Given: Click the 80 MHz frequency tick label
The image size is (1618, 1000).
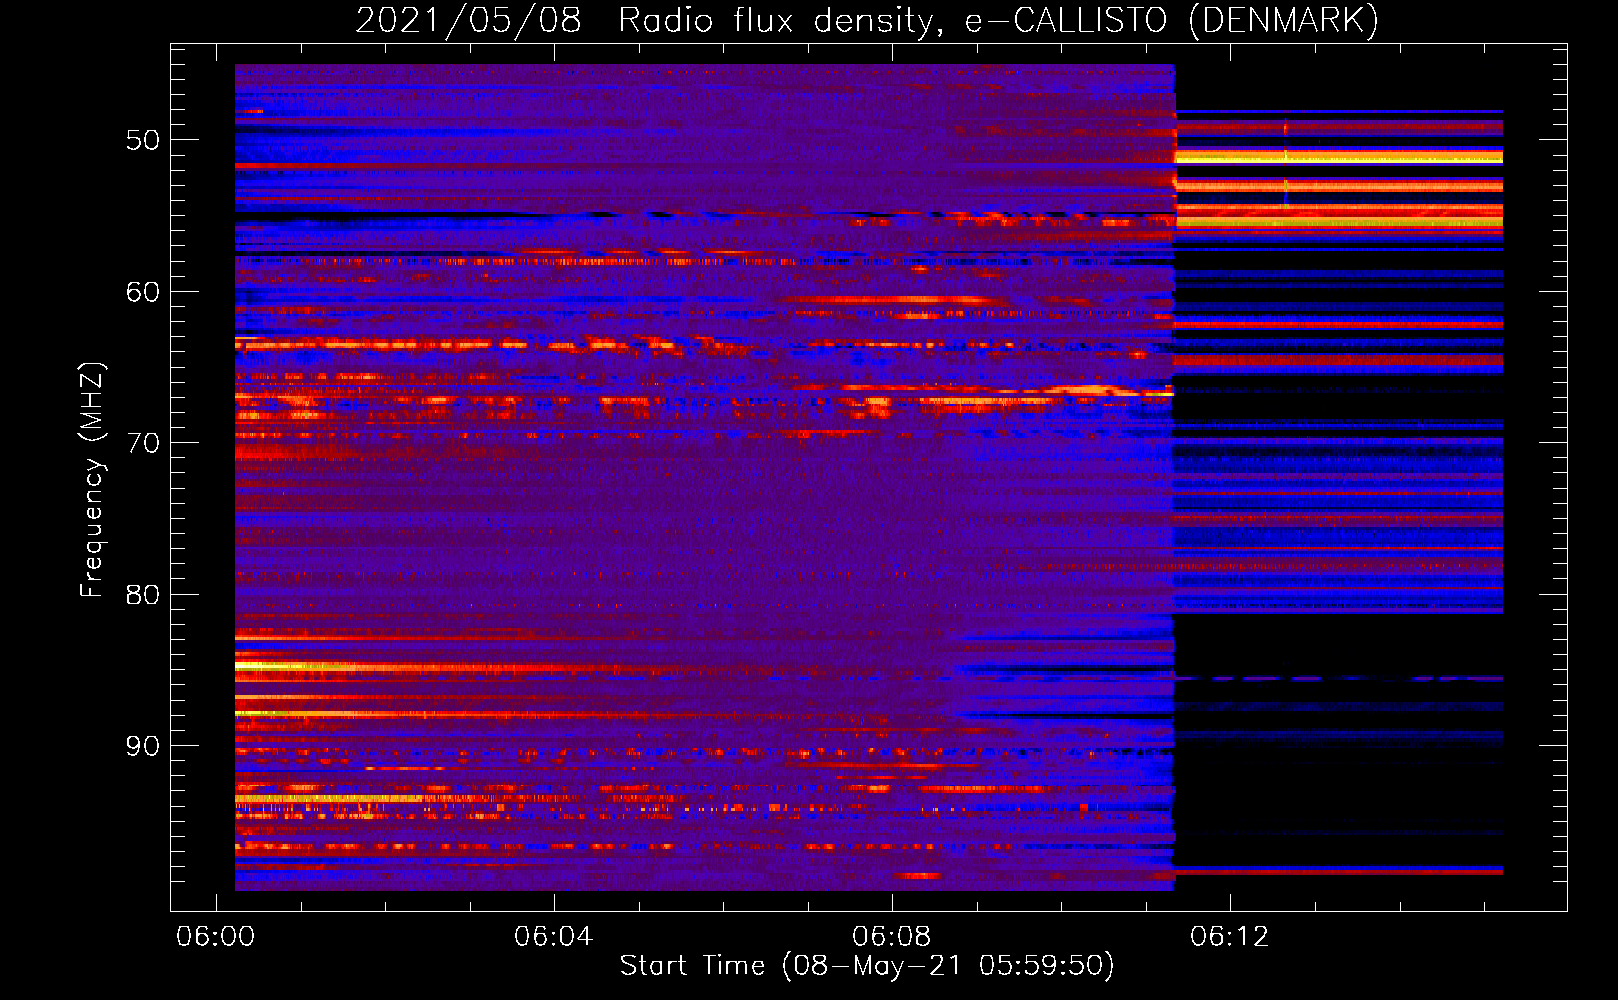Looking at the screenshot, I should [x=143, y=594].
